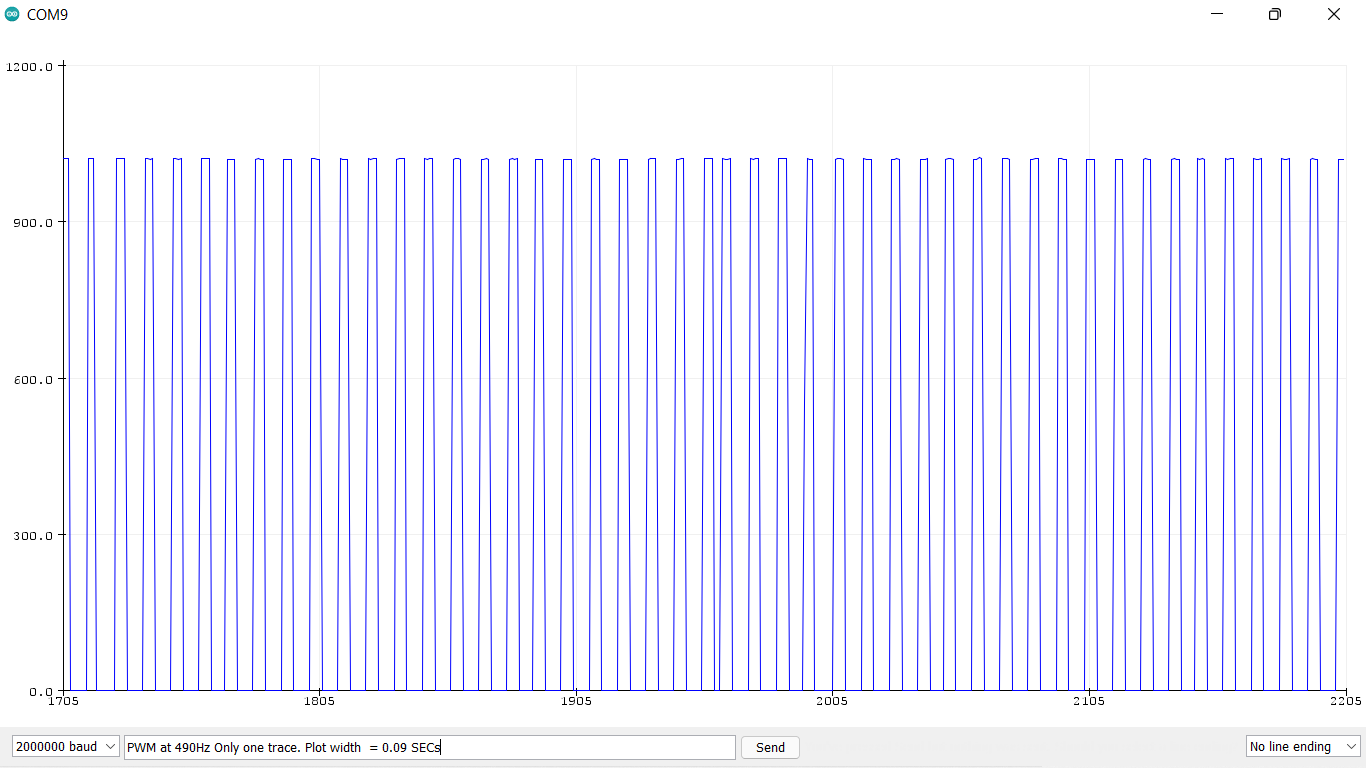
Task: Click the 600.0 y-axis label
Action: click(x=32, y=379)
